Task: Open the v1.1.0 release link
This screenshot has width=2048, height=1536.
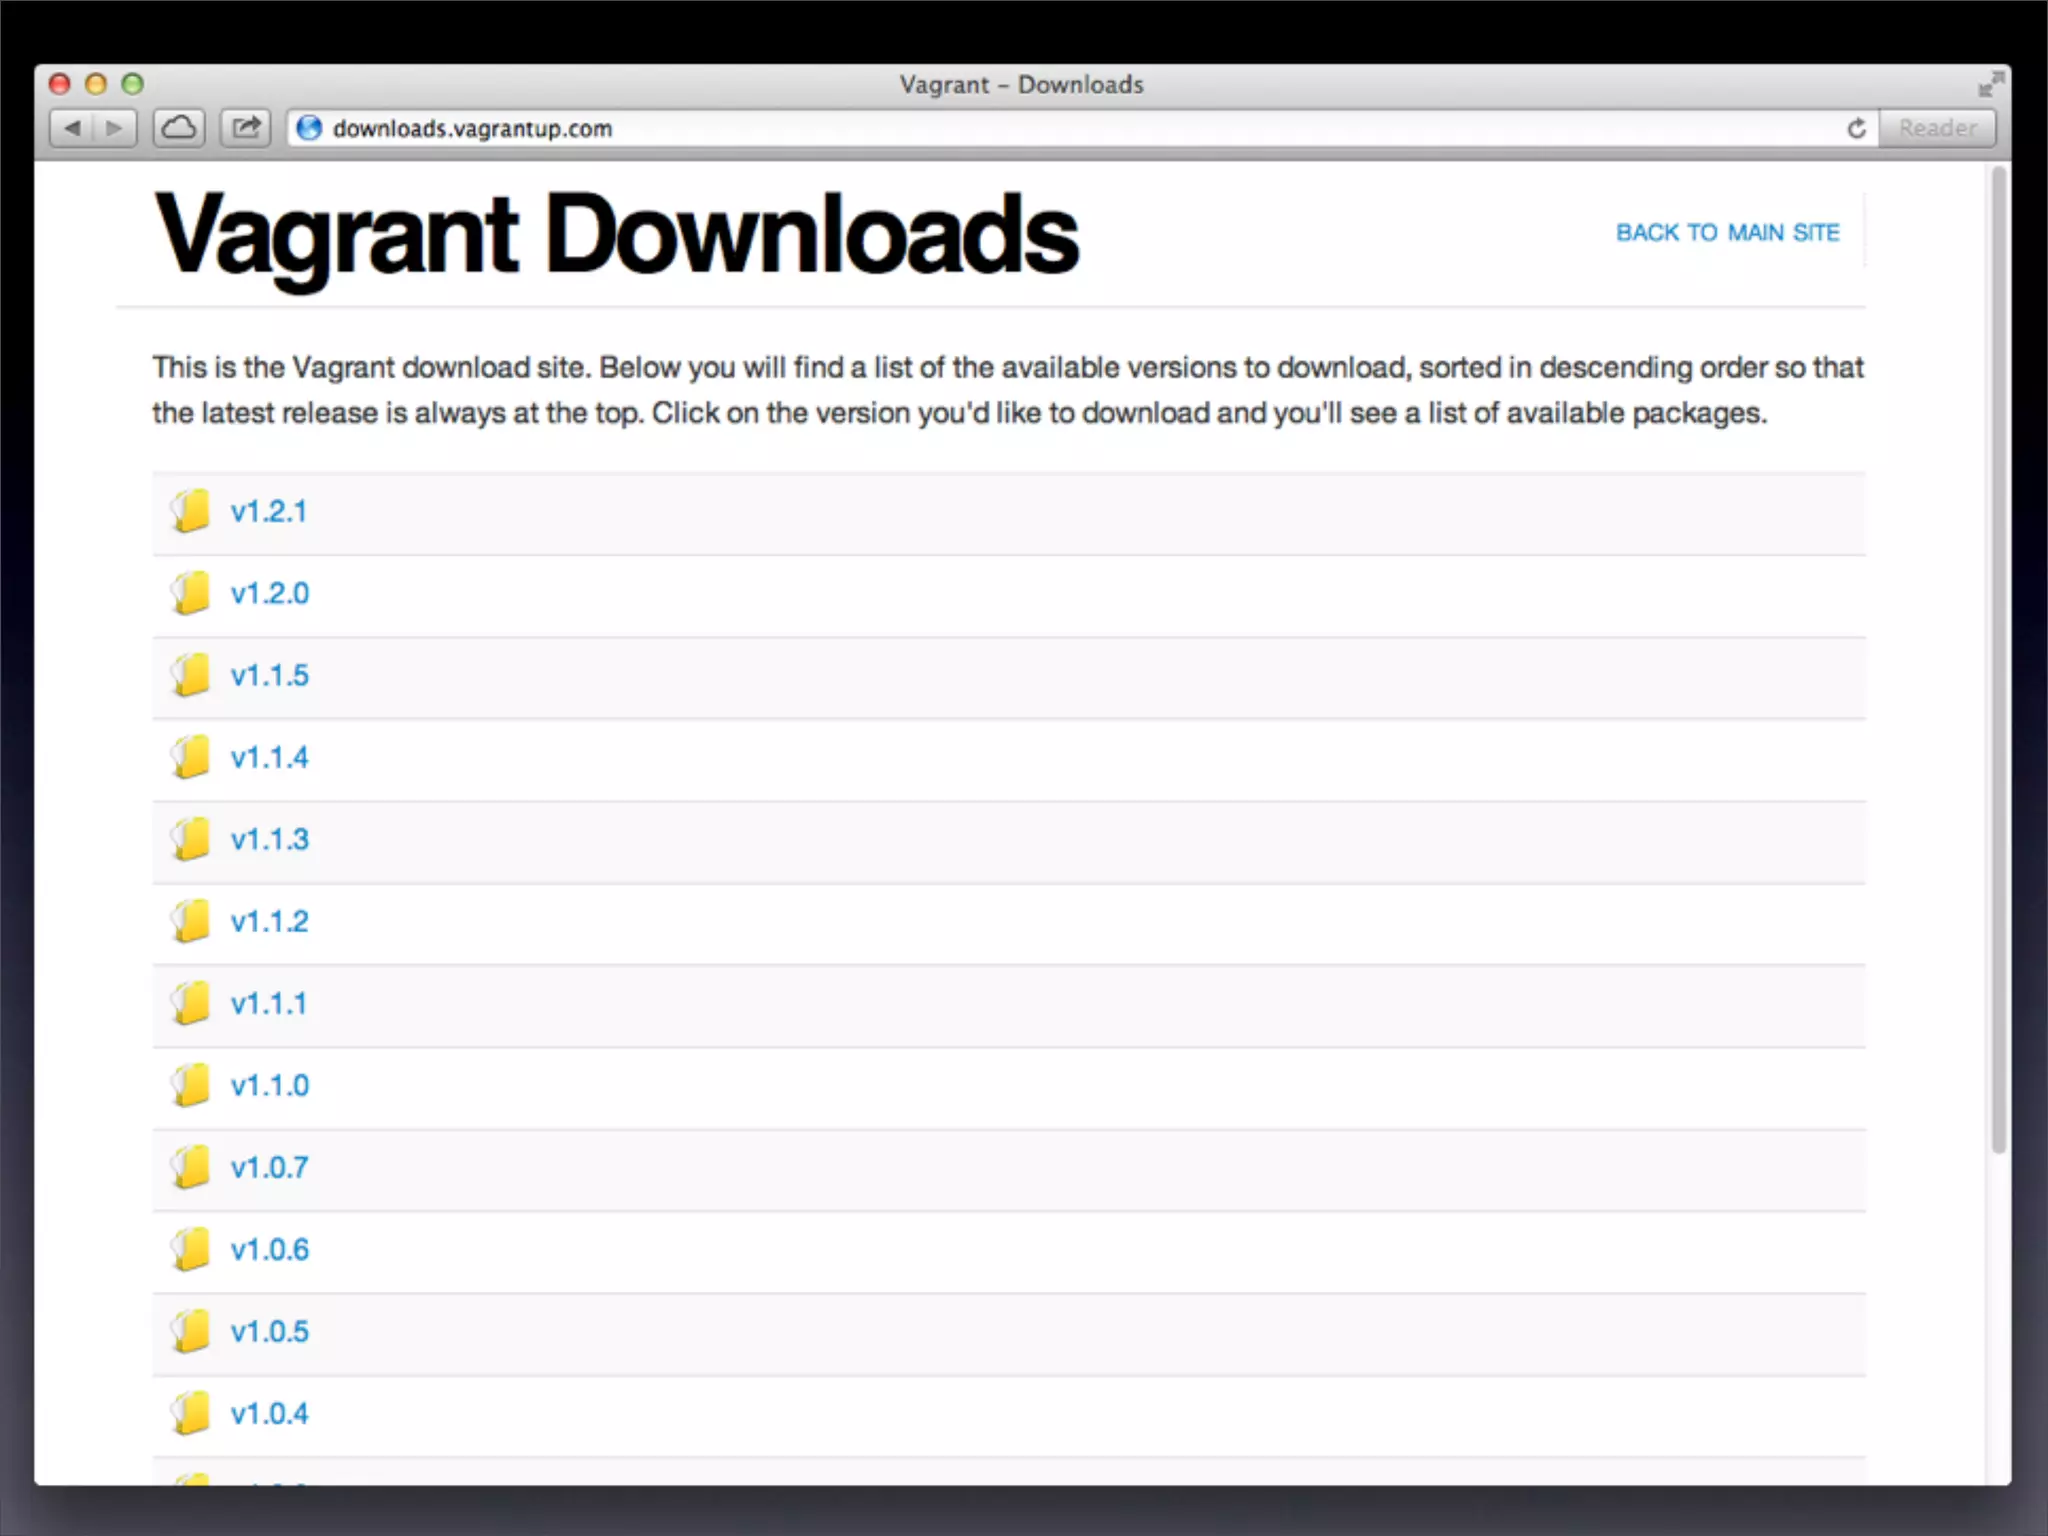Action: point(270,1085)
